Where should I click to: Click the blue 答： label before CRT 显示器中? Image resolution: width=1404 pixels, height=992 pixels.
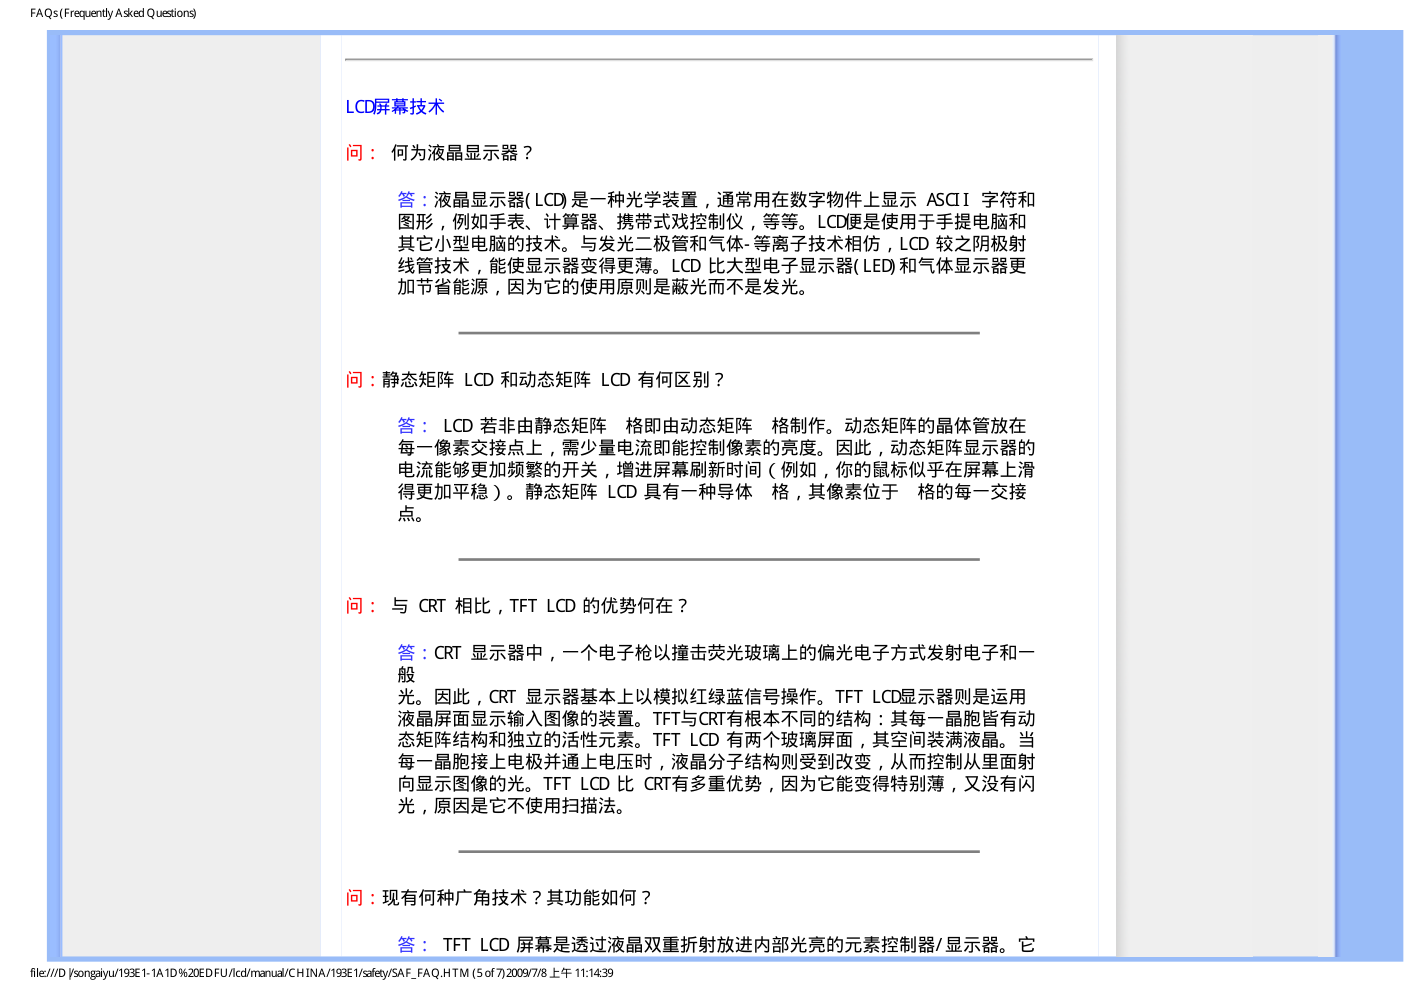coord(413,653)
